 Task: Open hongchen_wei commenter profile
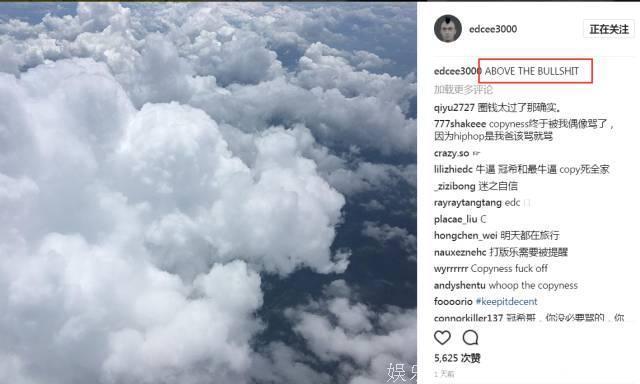coord(466,236)
